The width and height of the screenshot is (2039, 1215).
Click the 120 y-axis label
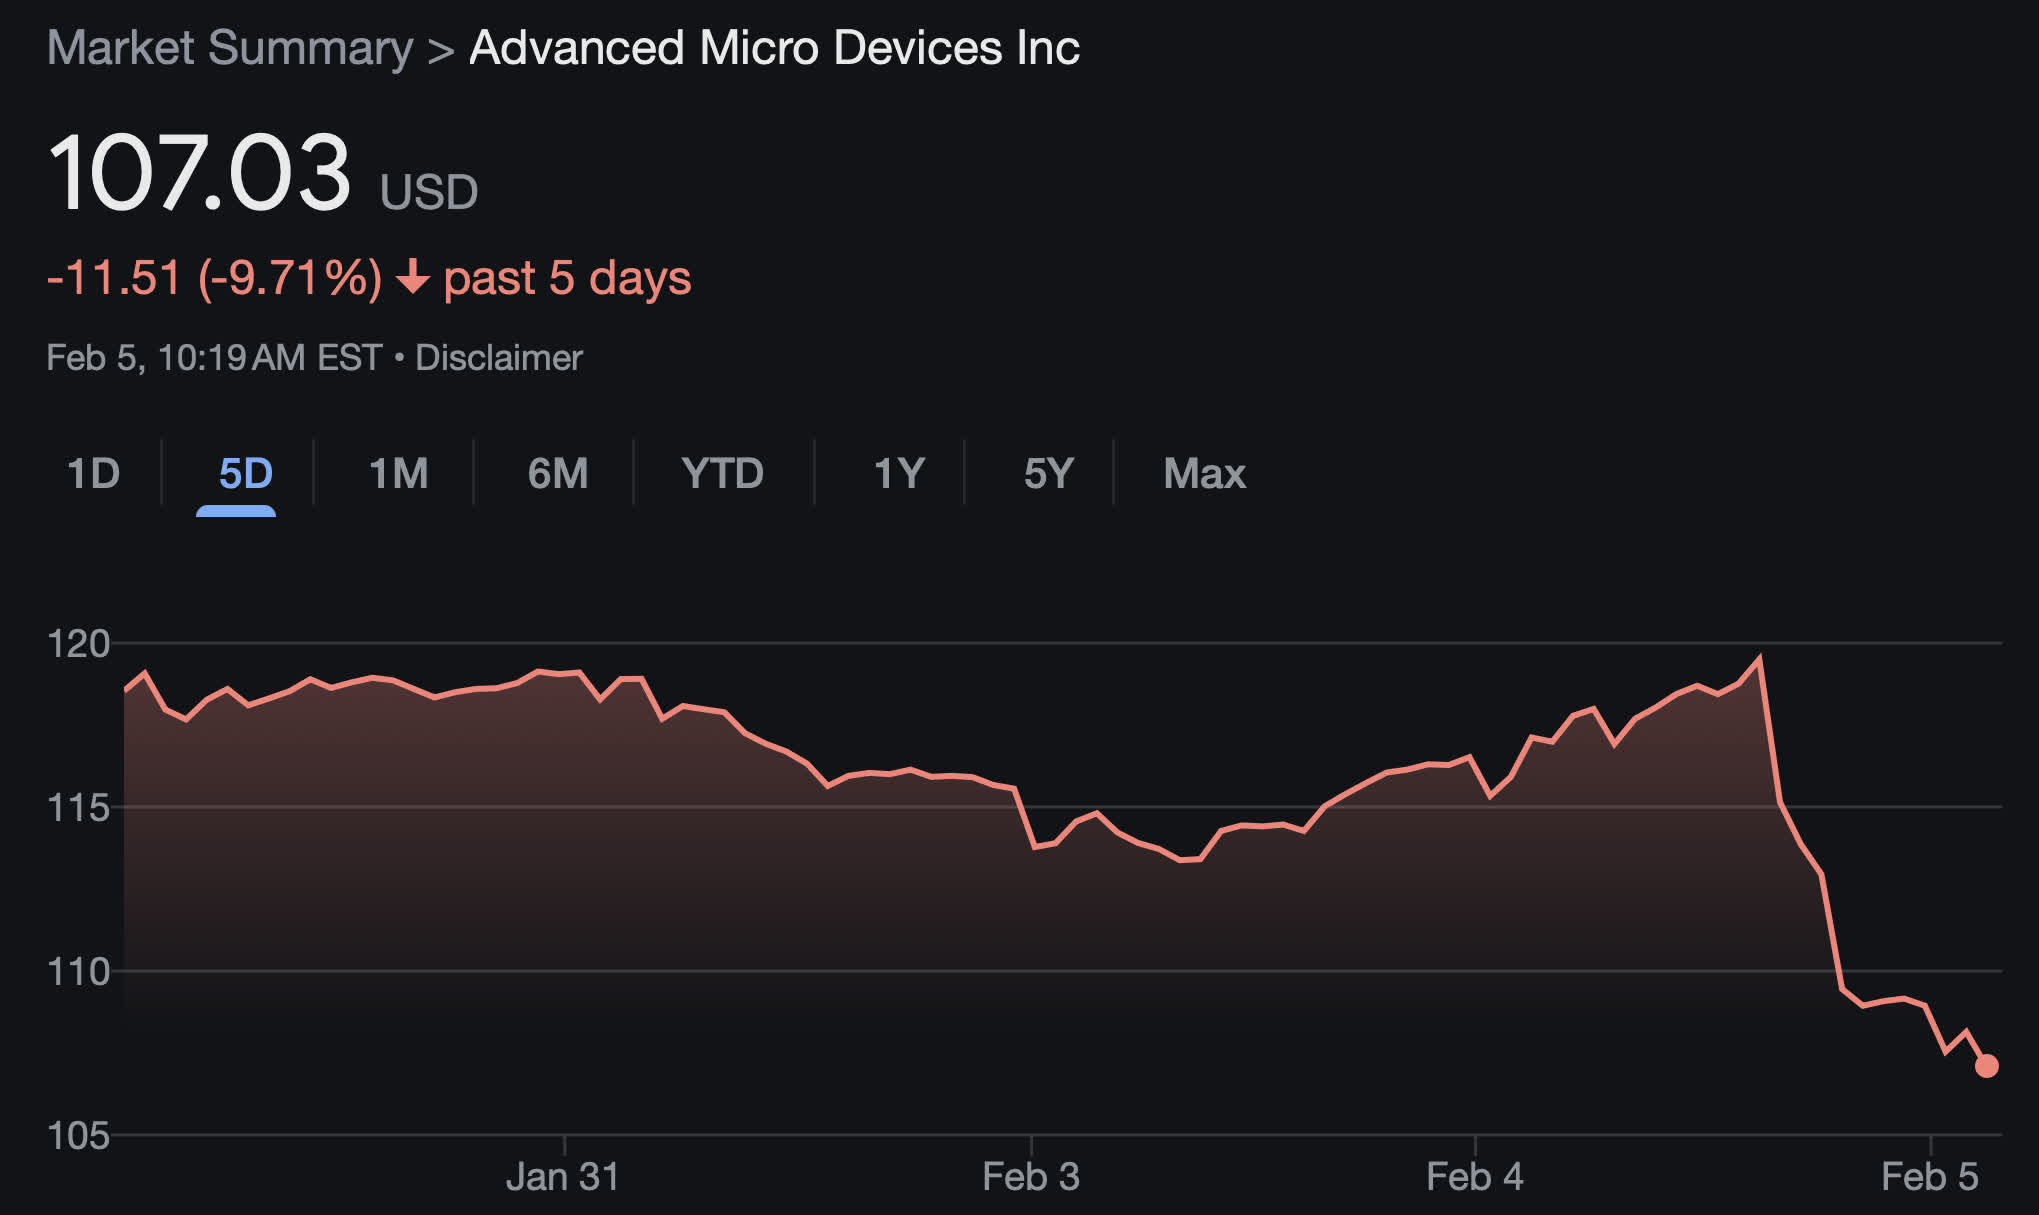pos(78,644)
